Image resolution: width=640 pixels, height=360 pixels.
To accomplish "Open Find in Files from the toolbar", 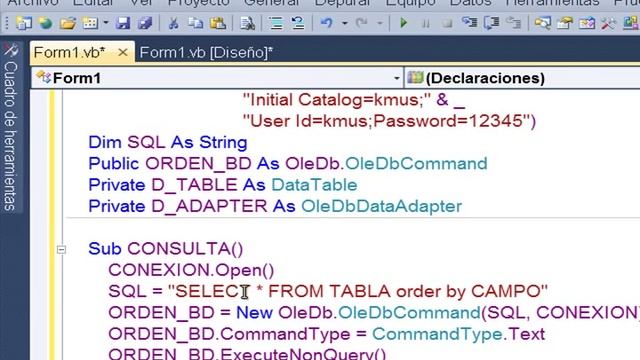I will (247, 23).
